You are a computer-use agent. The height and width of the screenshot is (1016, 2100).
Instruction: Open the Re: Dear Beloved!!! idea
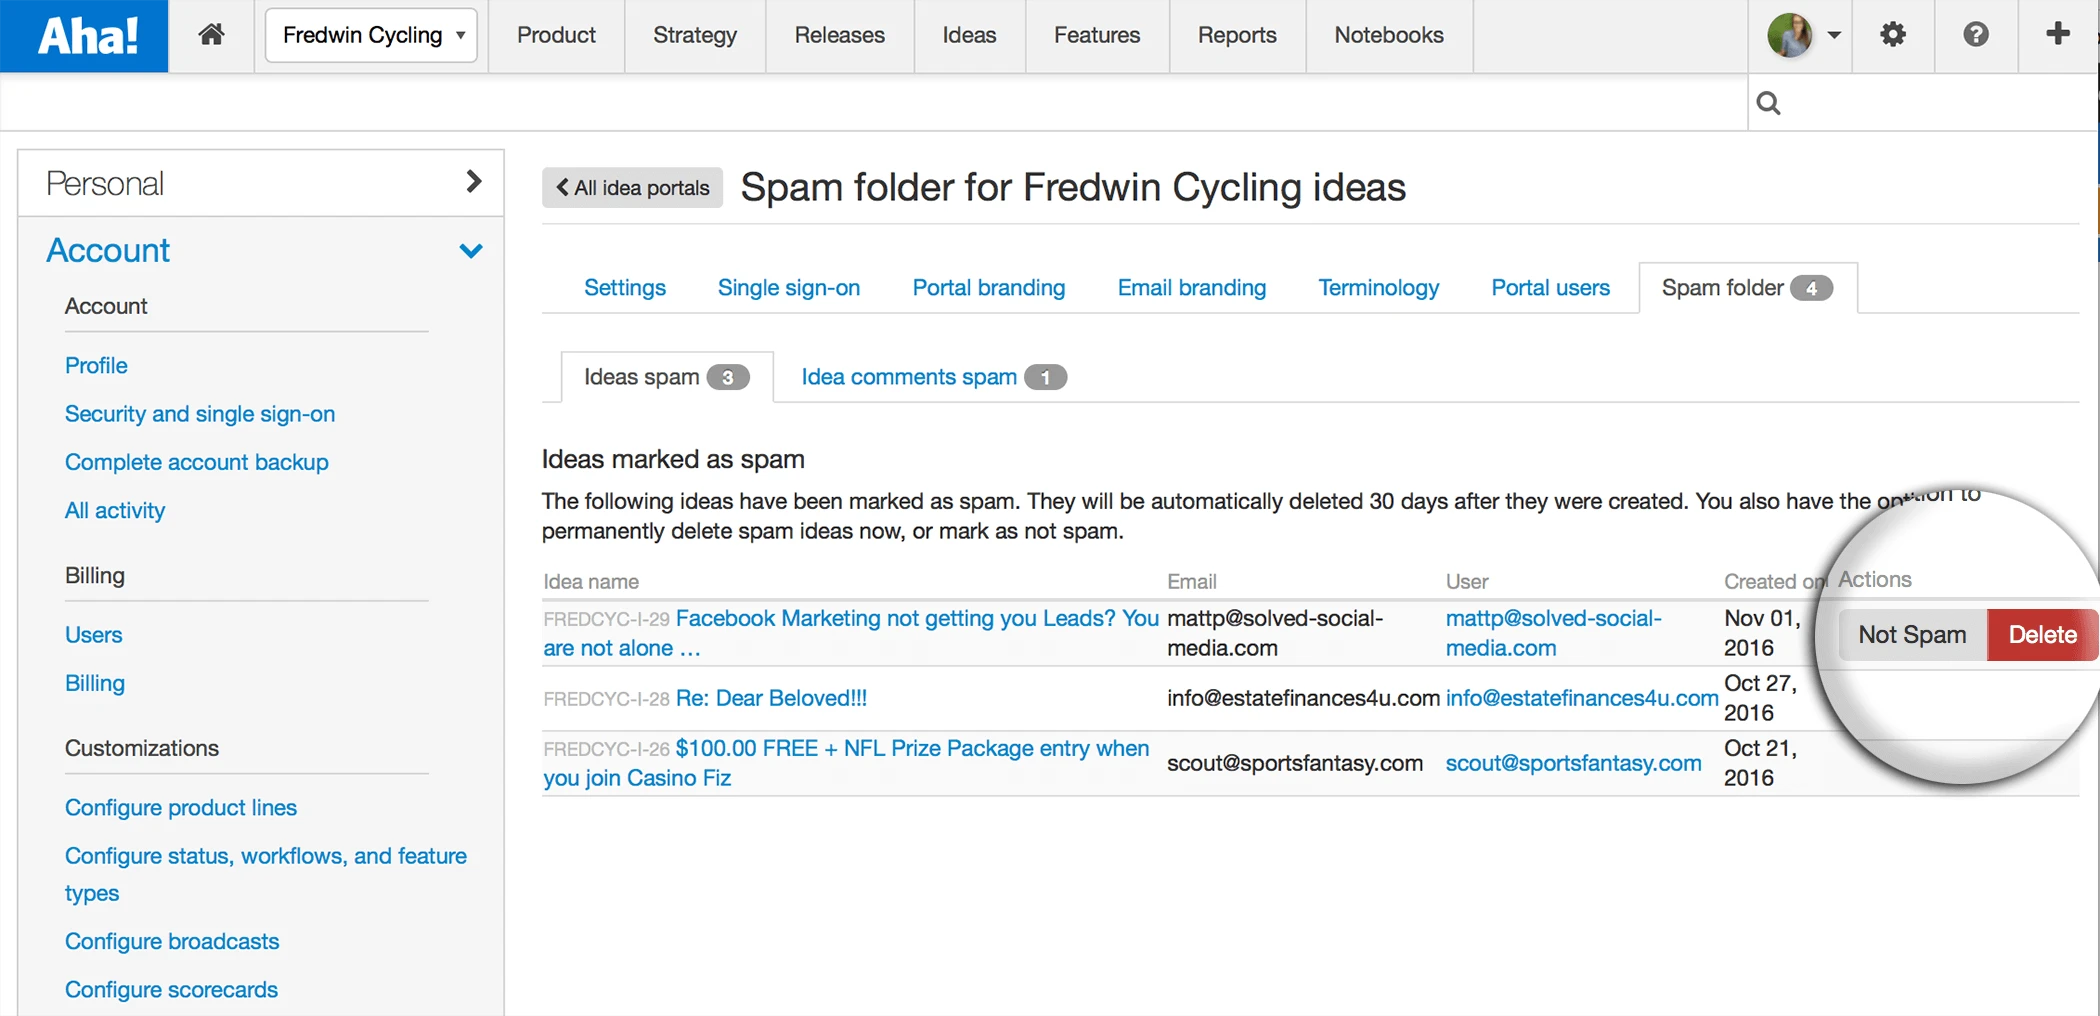coord(771,698)
